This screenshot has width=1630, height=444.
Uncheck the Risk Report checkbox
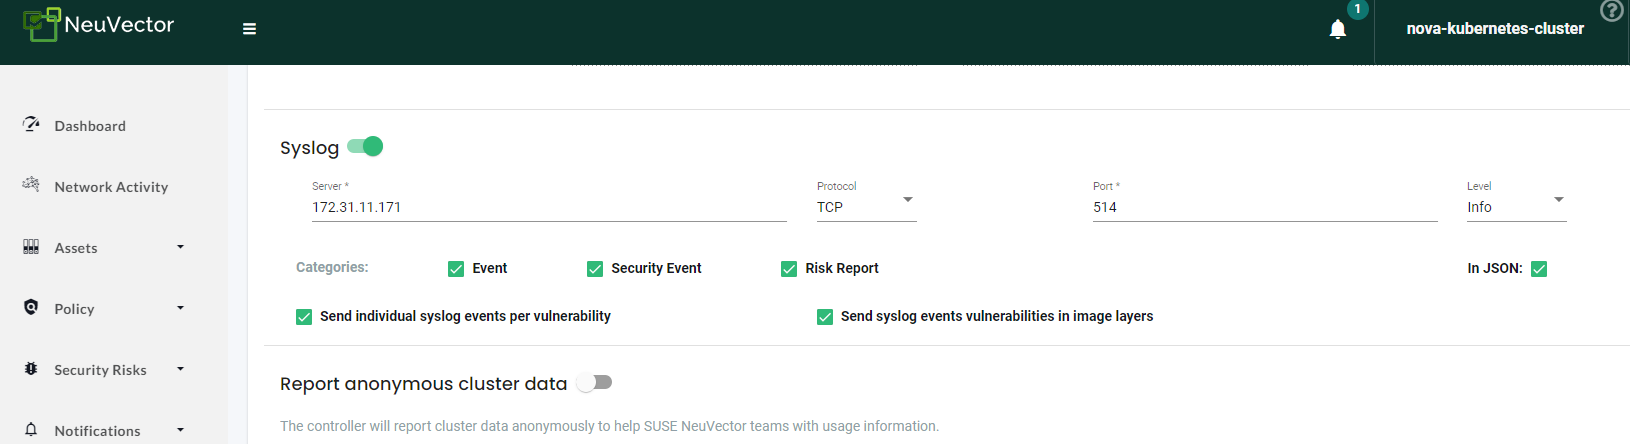[789, 269]
